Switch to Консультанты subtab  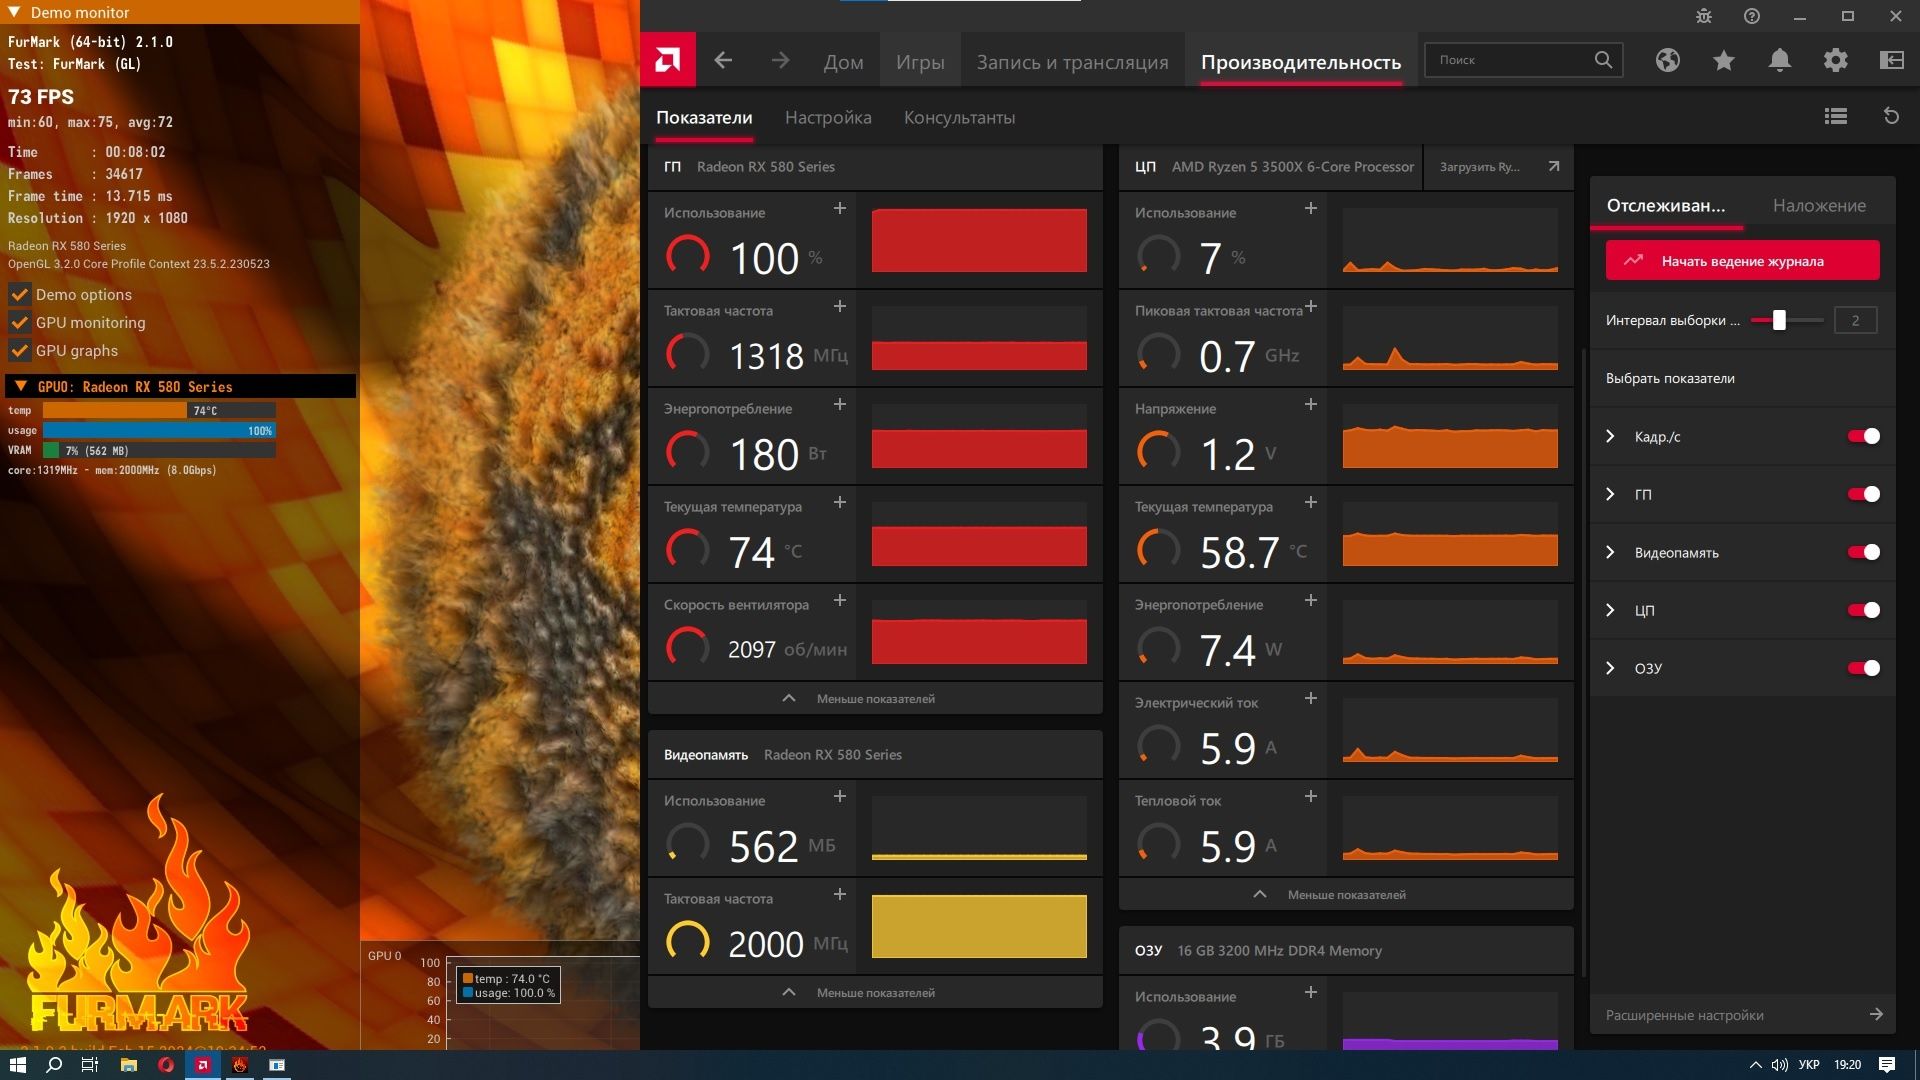coord(959,117)
